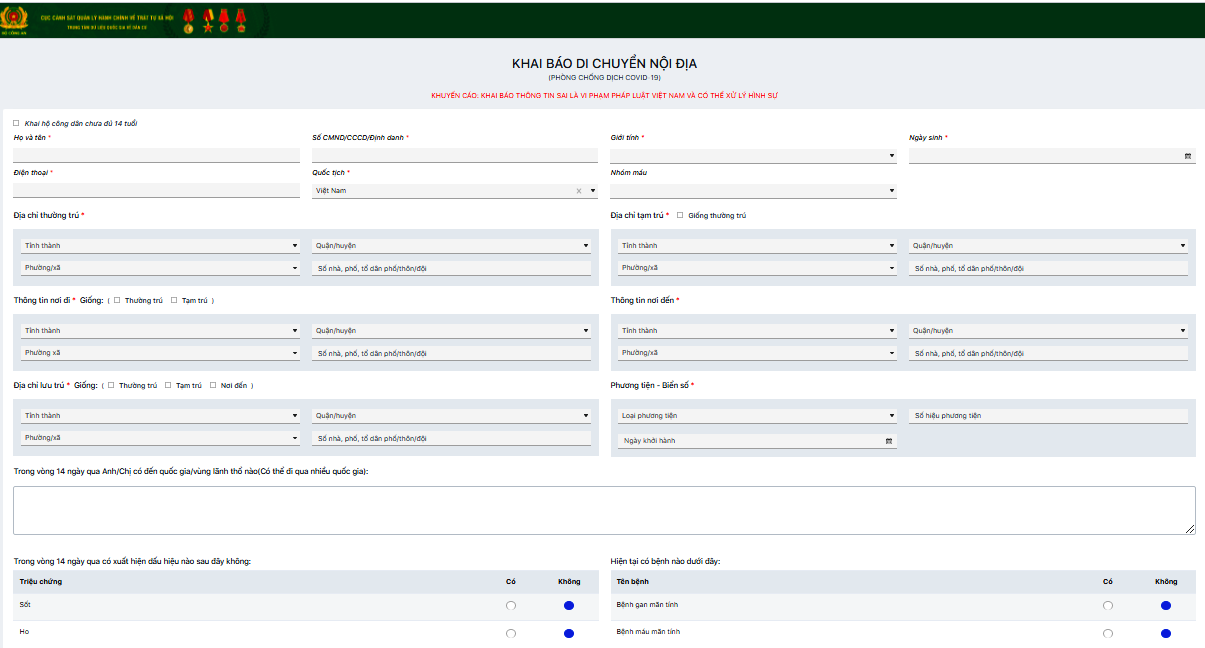Check Thường trú in Địa chỉ lưu trú

pos(111,385)
